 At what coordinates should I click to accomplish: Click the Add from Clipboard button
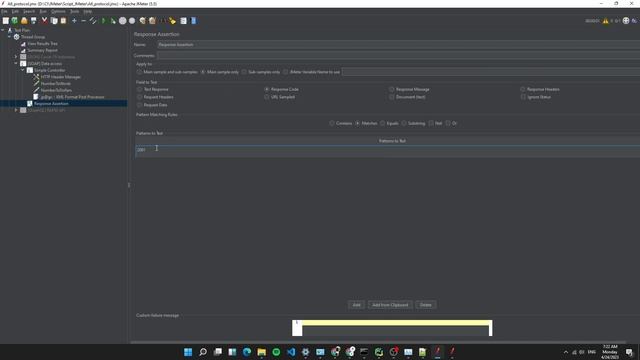point(390,305)
